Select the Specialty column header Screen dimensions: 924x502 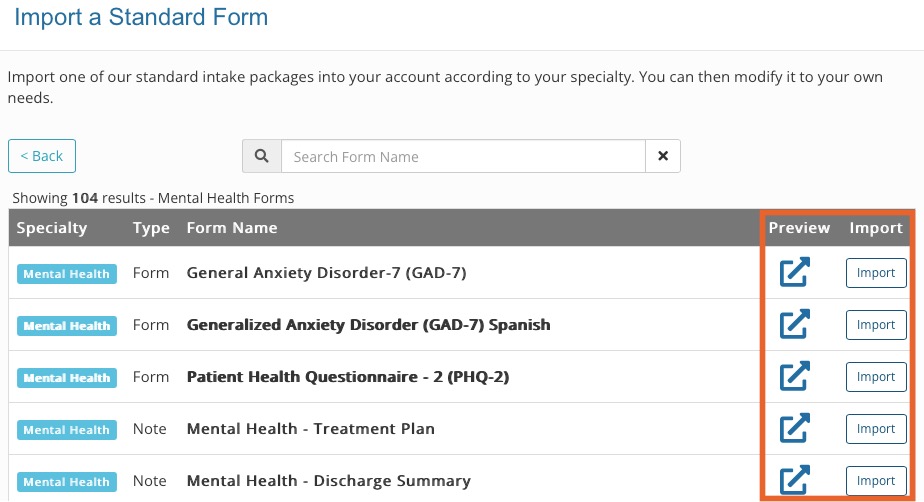[52, 228]
